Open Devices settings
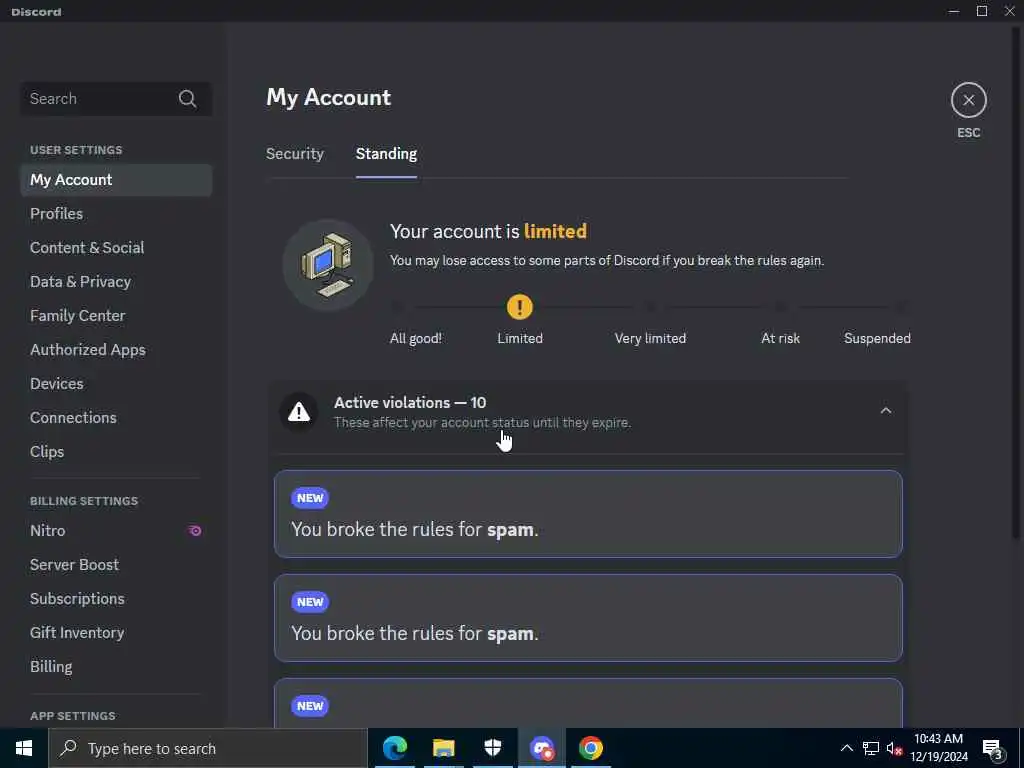1024x768 pixels. (116, 383)
